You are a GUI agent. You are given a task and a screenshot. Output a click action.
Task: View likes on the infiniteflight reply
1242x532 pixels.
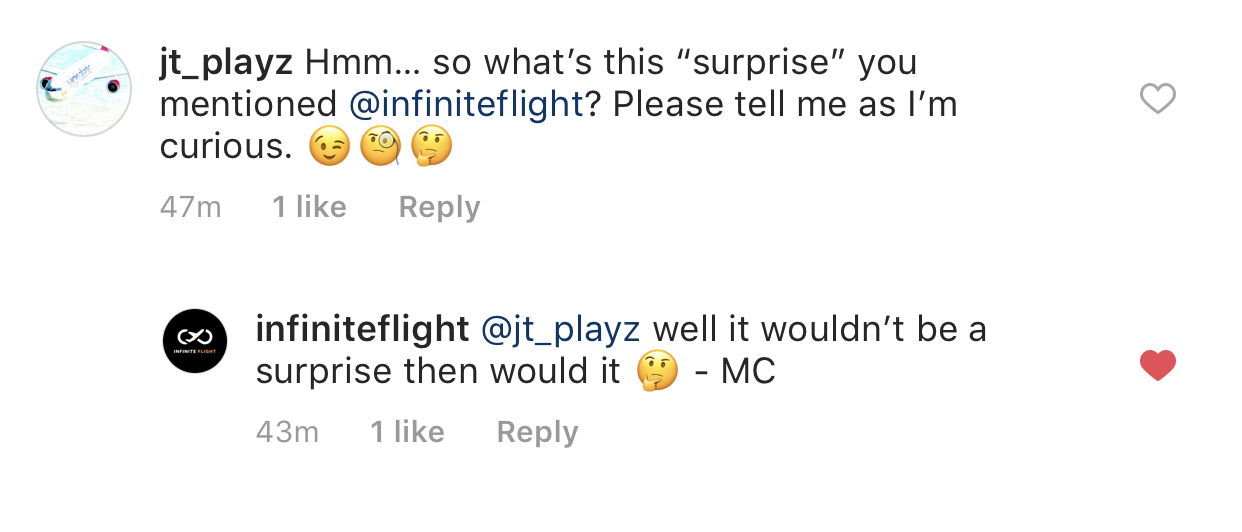coord(407,432)
